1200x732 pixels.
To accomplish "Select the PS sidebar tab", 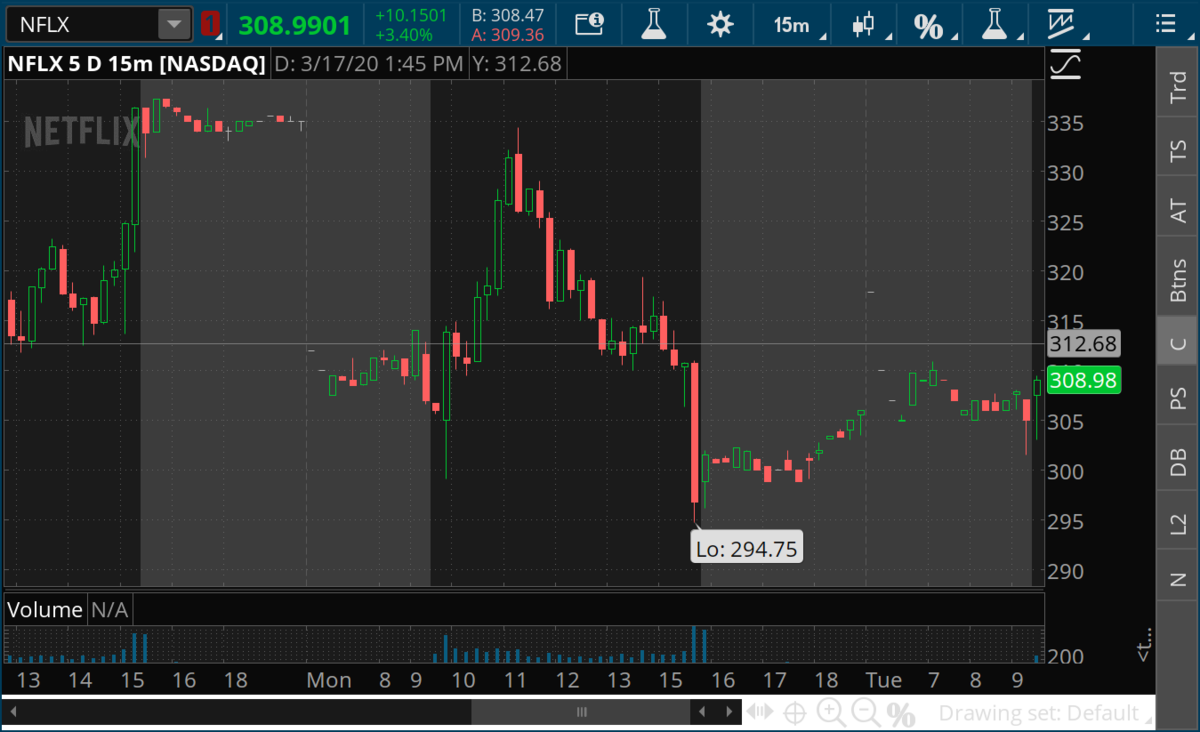I will coord(1178,399).
